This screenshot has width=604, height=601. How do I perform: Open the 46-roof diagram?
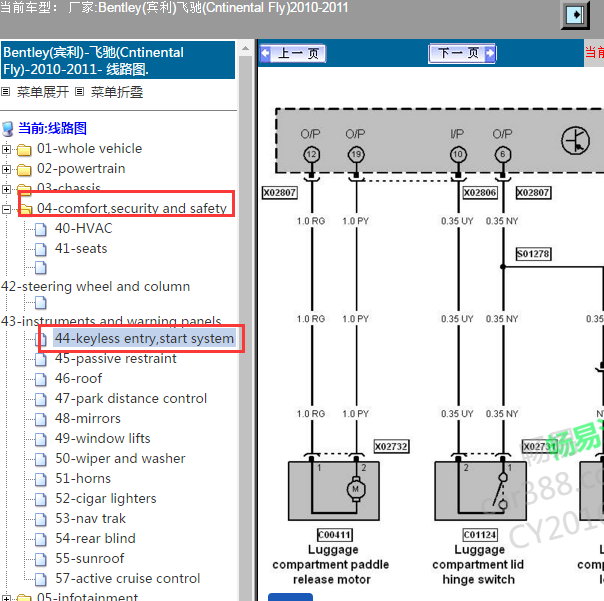(x=79, y=378)
